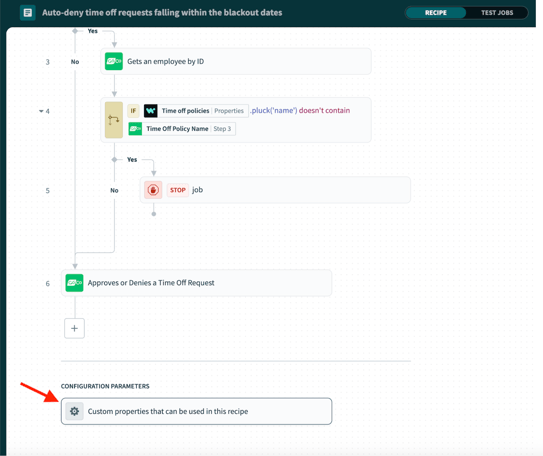
Task: Open the Gets an employee by ID step
Action: pyautogui.click(x=236, y=61)
